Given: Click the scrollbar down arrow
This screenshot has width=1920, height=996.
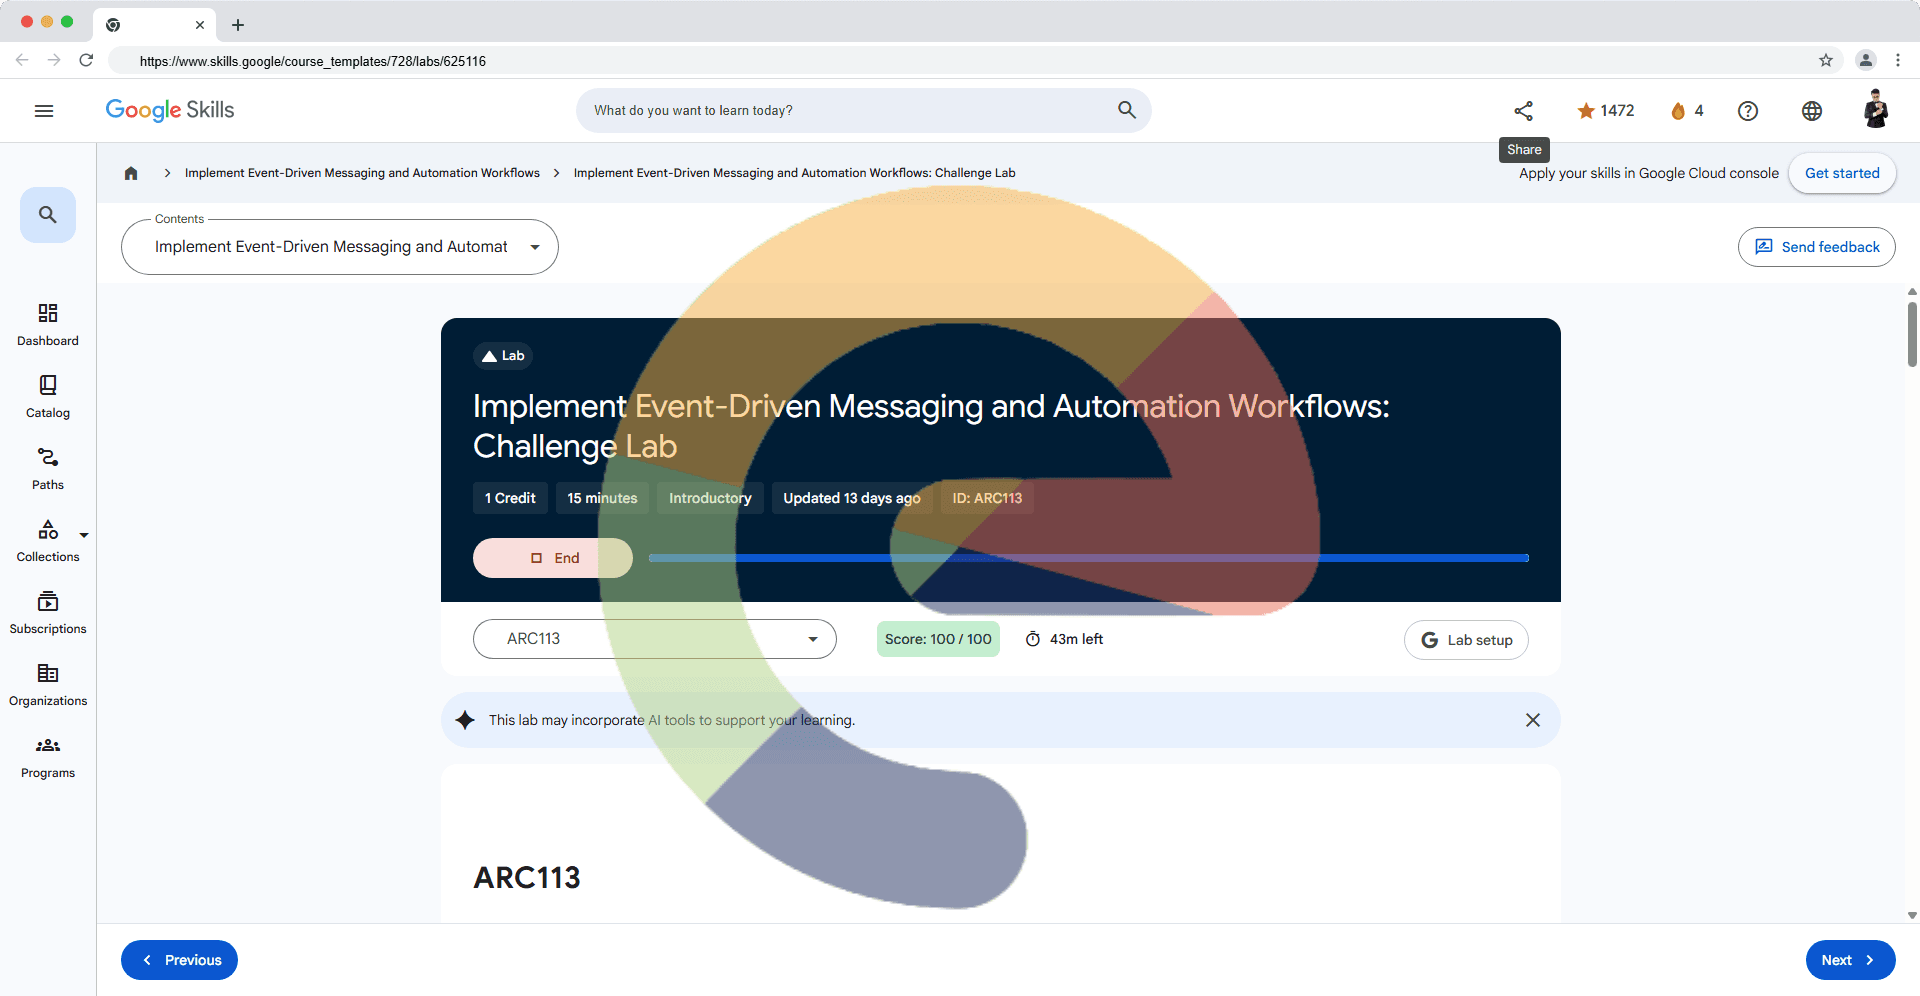Looking at the screenshot, I should pos(1912,915).
